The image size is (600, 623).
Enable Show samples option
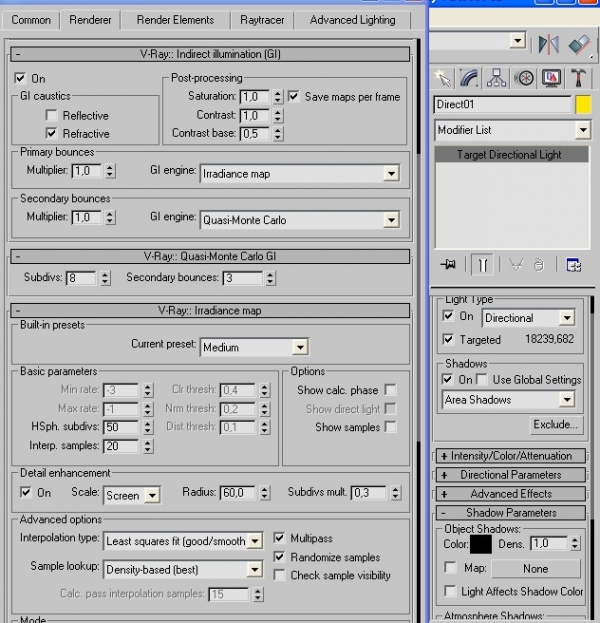click(390, 427)
